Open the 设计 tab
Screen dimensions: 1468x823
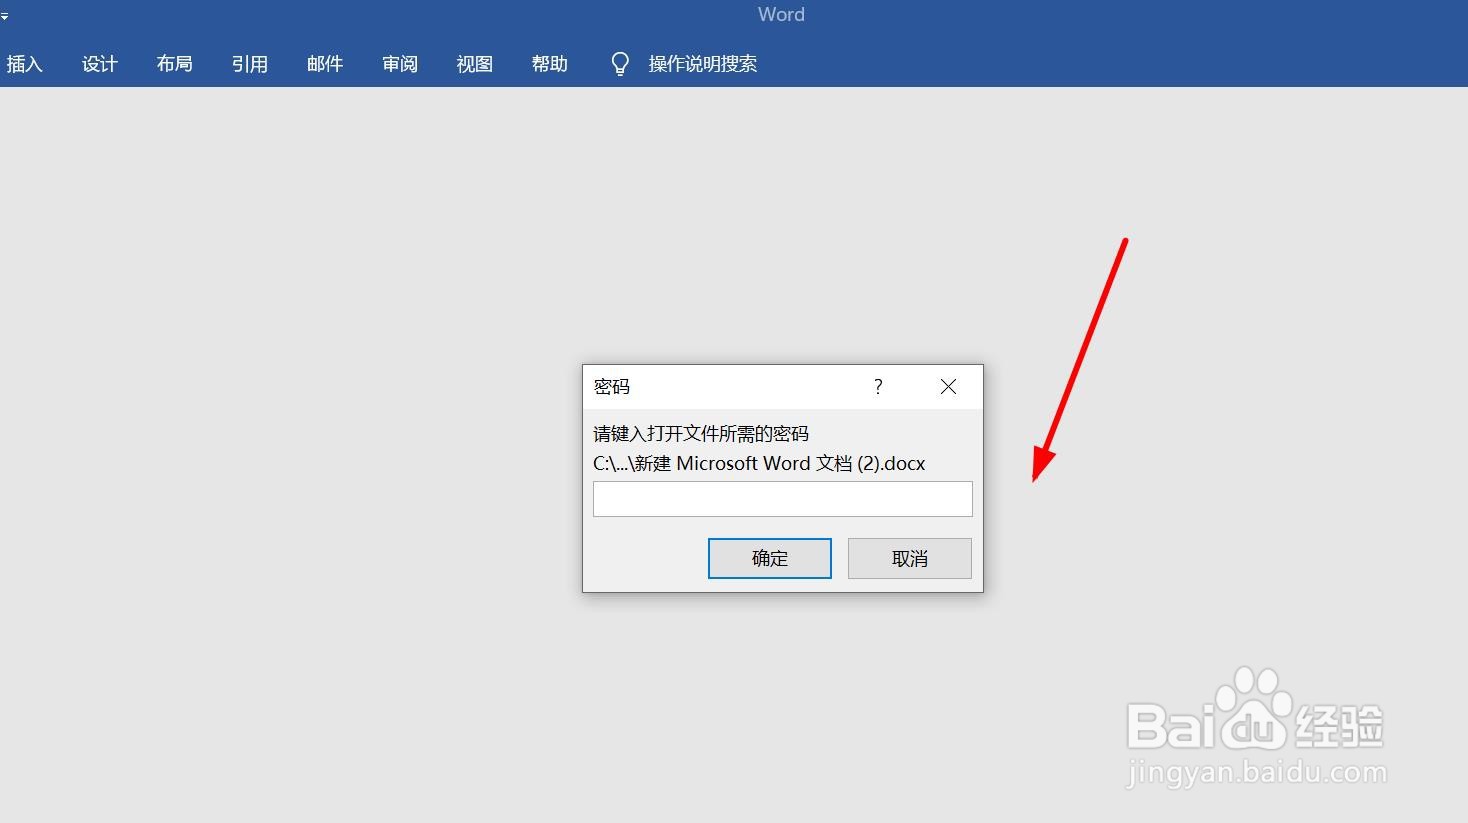(x=99, y=63)
